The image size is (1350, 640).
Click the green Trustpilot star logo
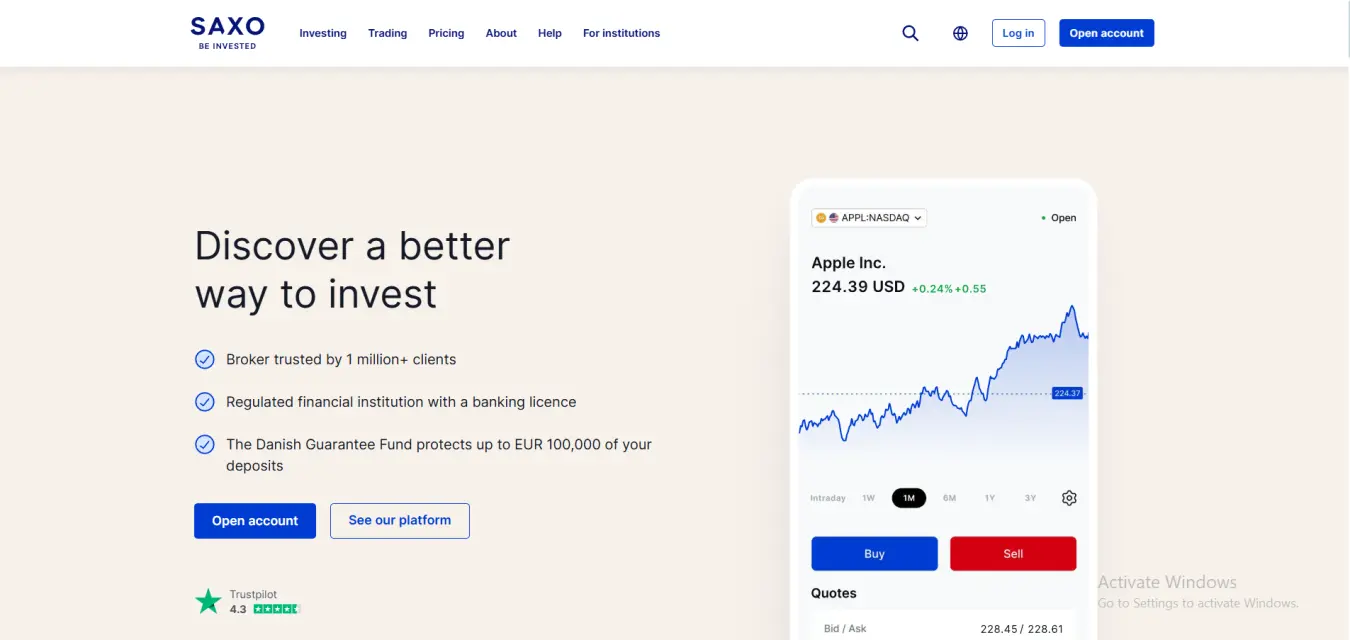pyautogui.click(x=208, y=601)
